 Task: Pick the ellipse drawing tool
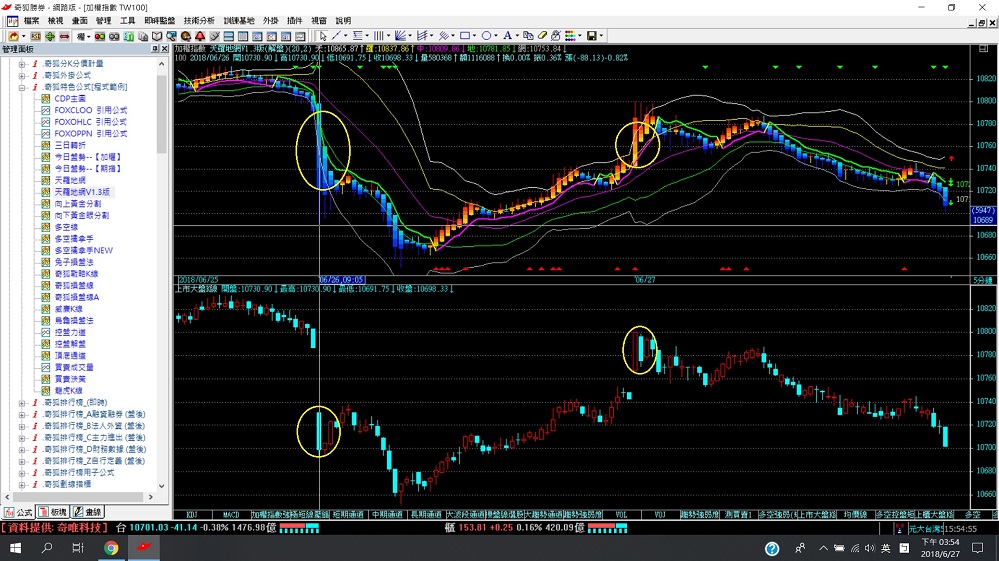pyautogui.click(x=487, y=36)
